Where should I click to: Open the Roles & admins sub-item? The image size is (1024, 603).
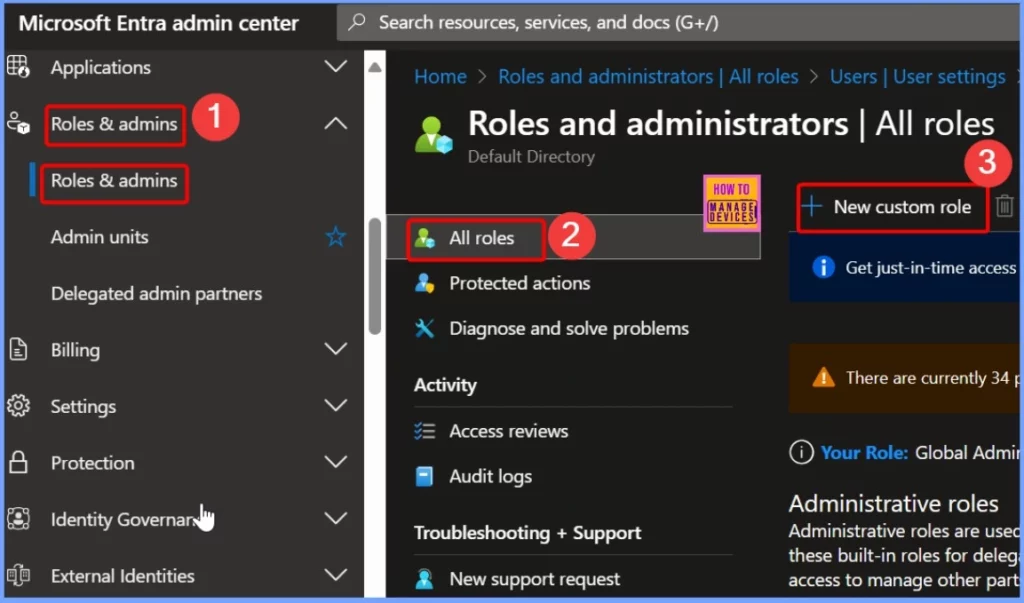click(x=114, y=181)
